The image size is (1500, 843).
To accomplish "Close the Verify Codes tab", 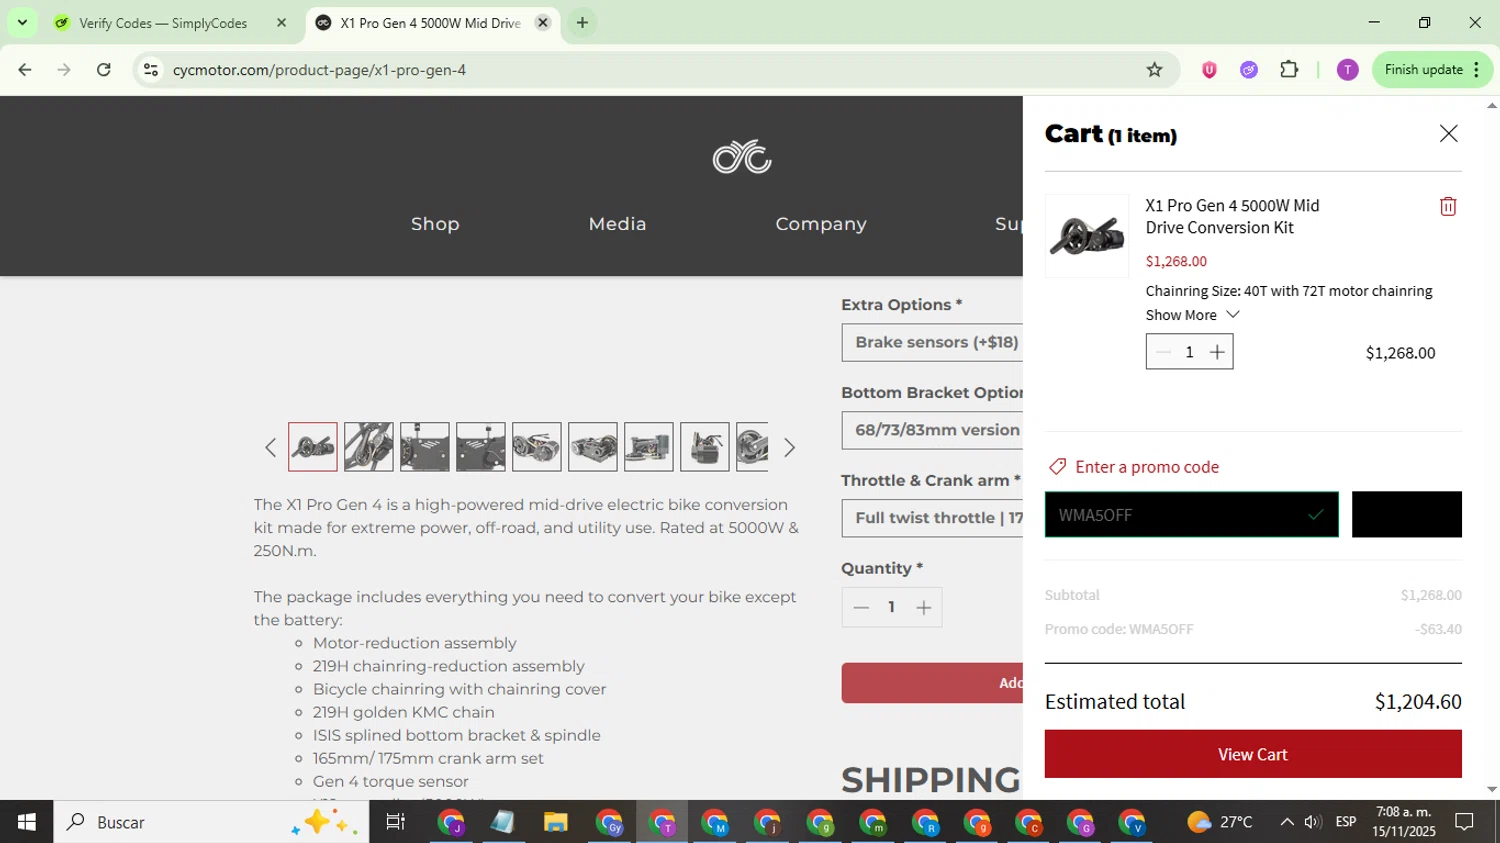I will click(281, 23).
